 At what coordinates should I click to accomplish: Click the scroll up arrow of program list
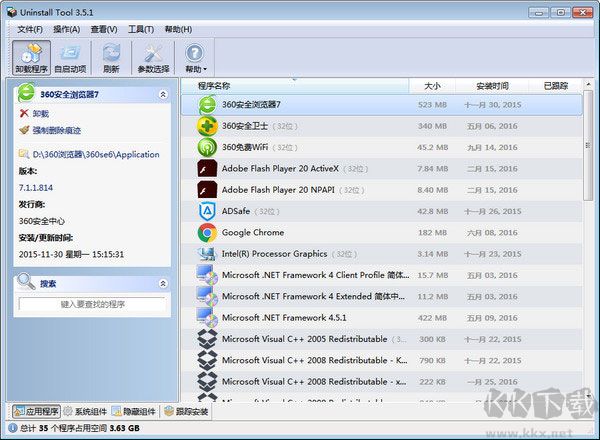588,84
